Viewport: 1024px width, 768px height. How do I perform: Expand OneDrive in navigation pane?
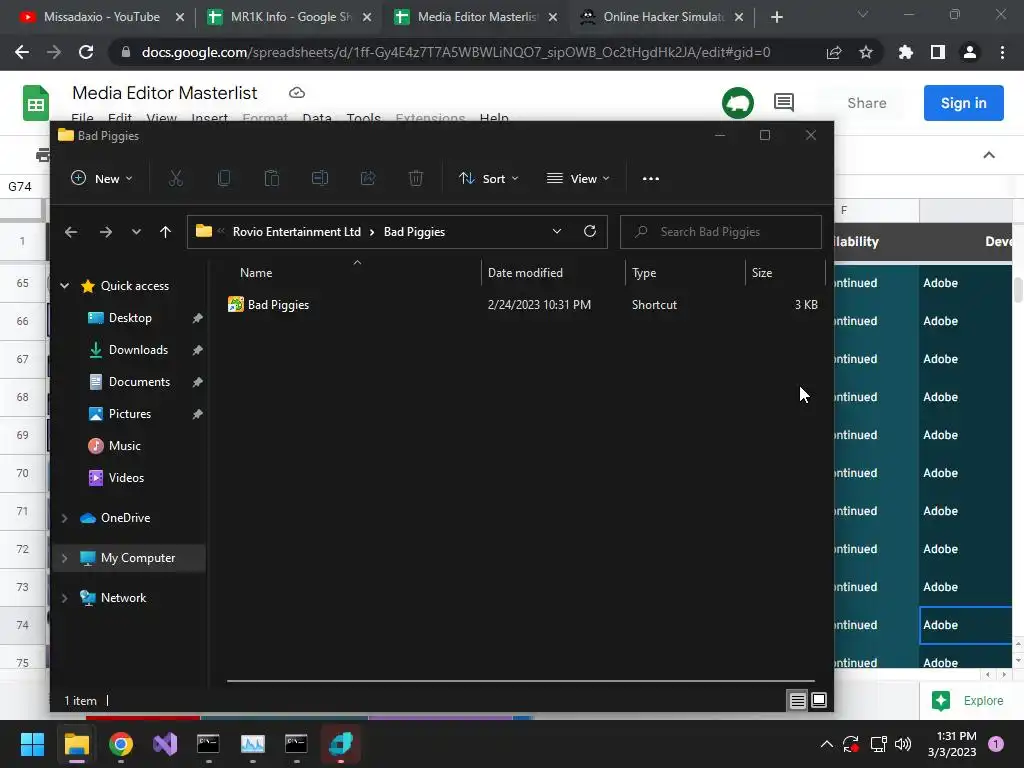point(65,518)
